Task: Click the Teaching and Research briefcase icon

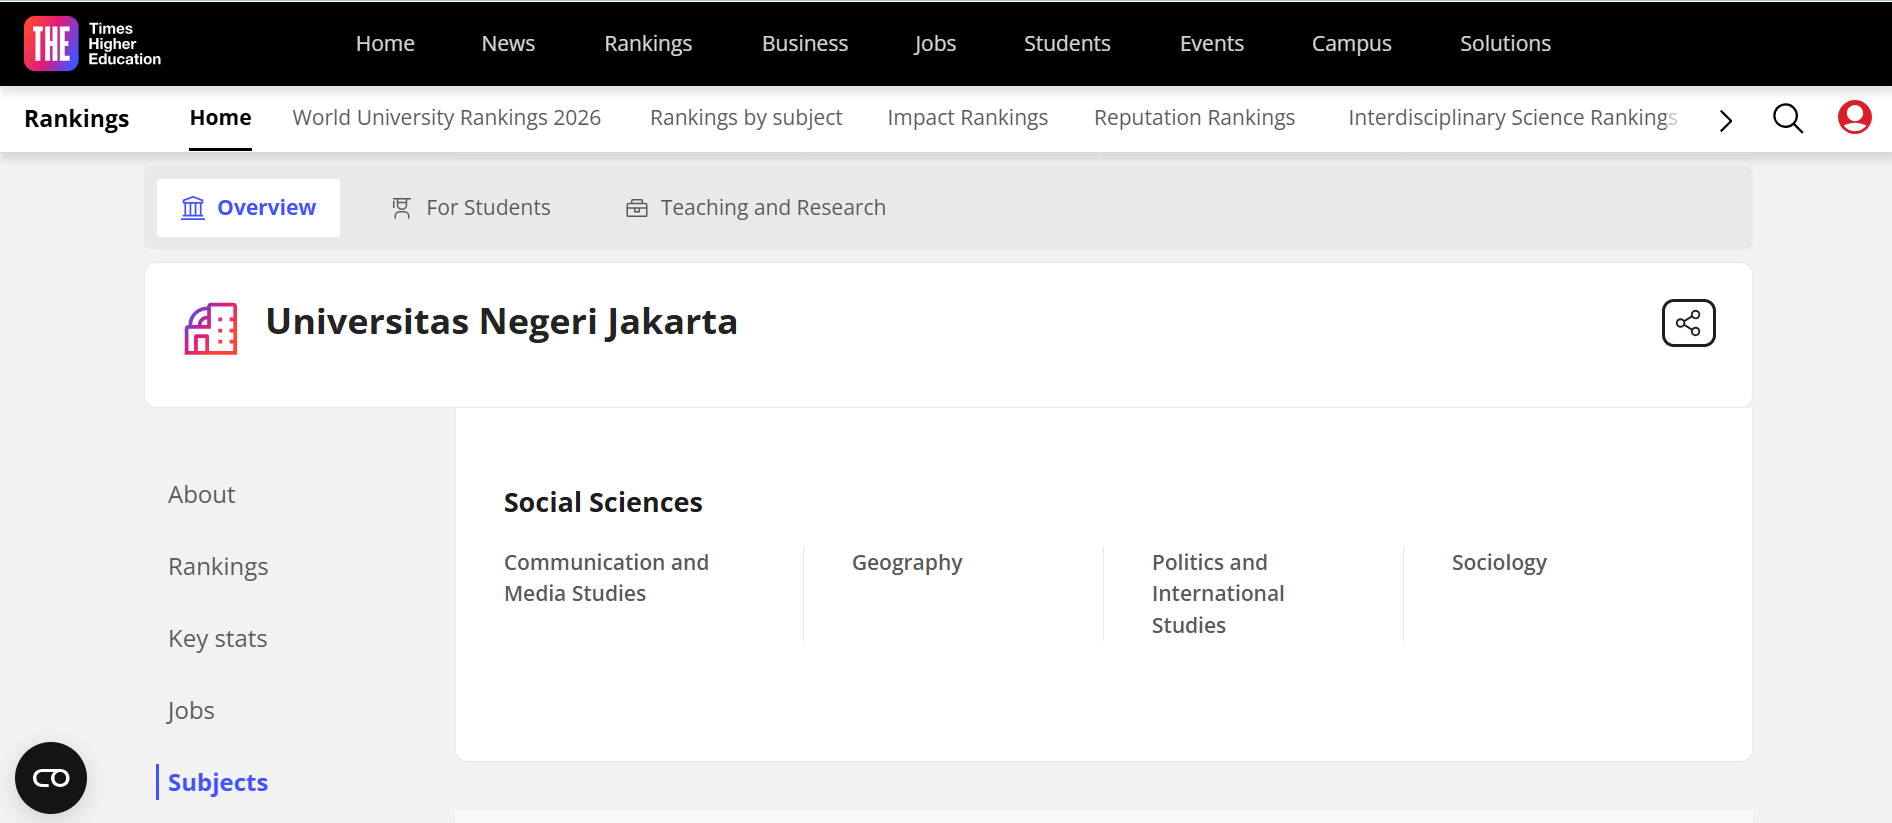Action: [637, 208]
